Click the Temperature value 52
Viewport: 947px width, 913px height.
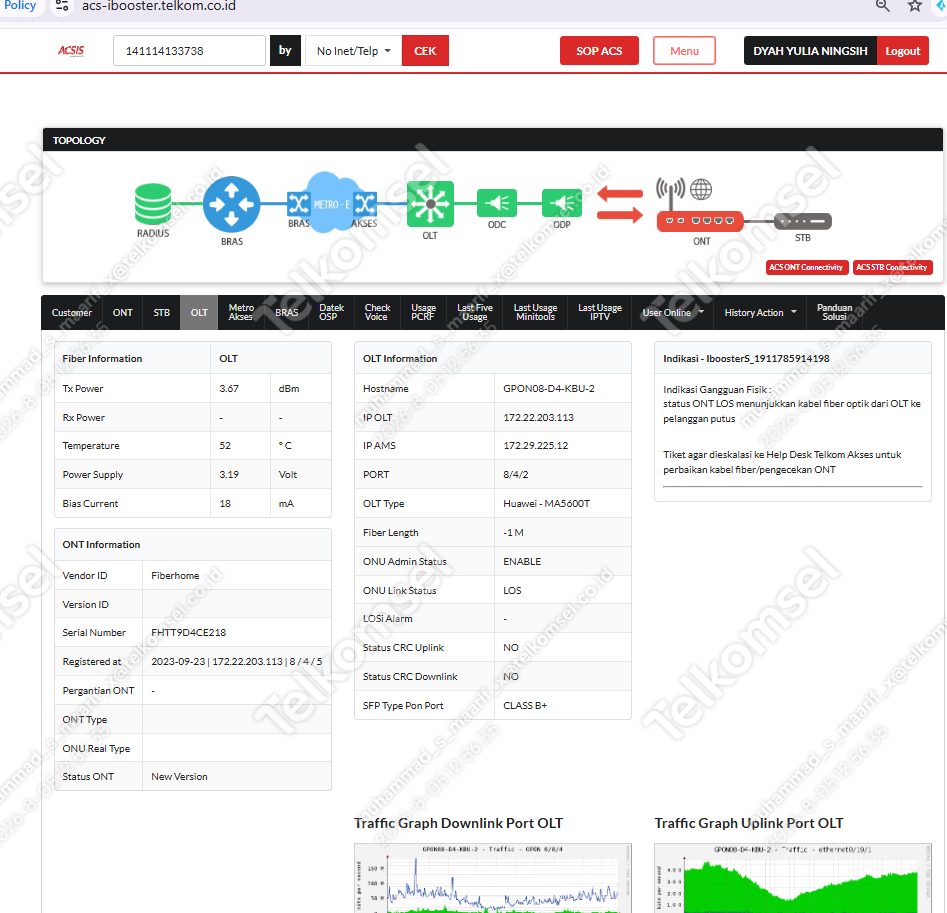[x=225, y=446]
